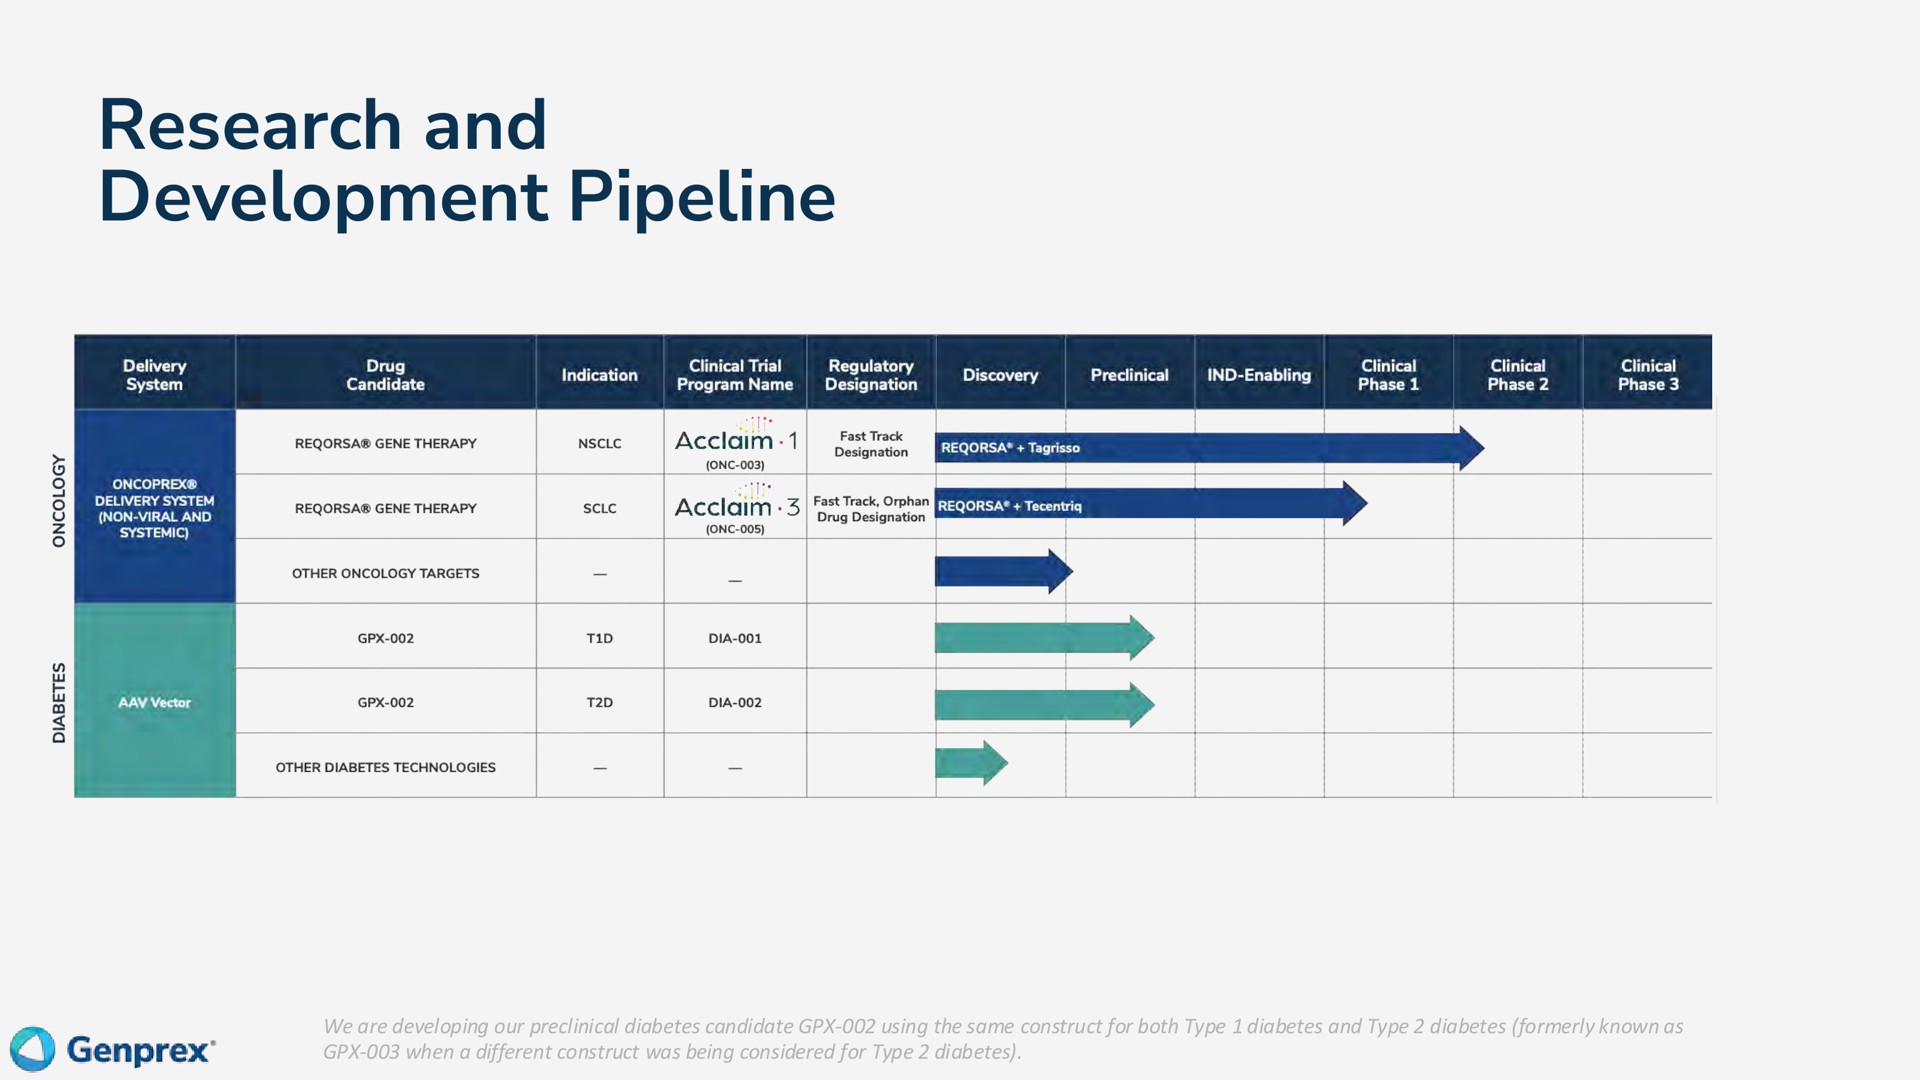This screenshot has height=1080, width=1920.
Task: Click the NSCLC indication cell
Action: coord(599,443)
